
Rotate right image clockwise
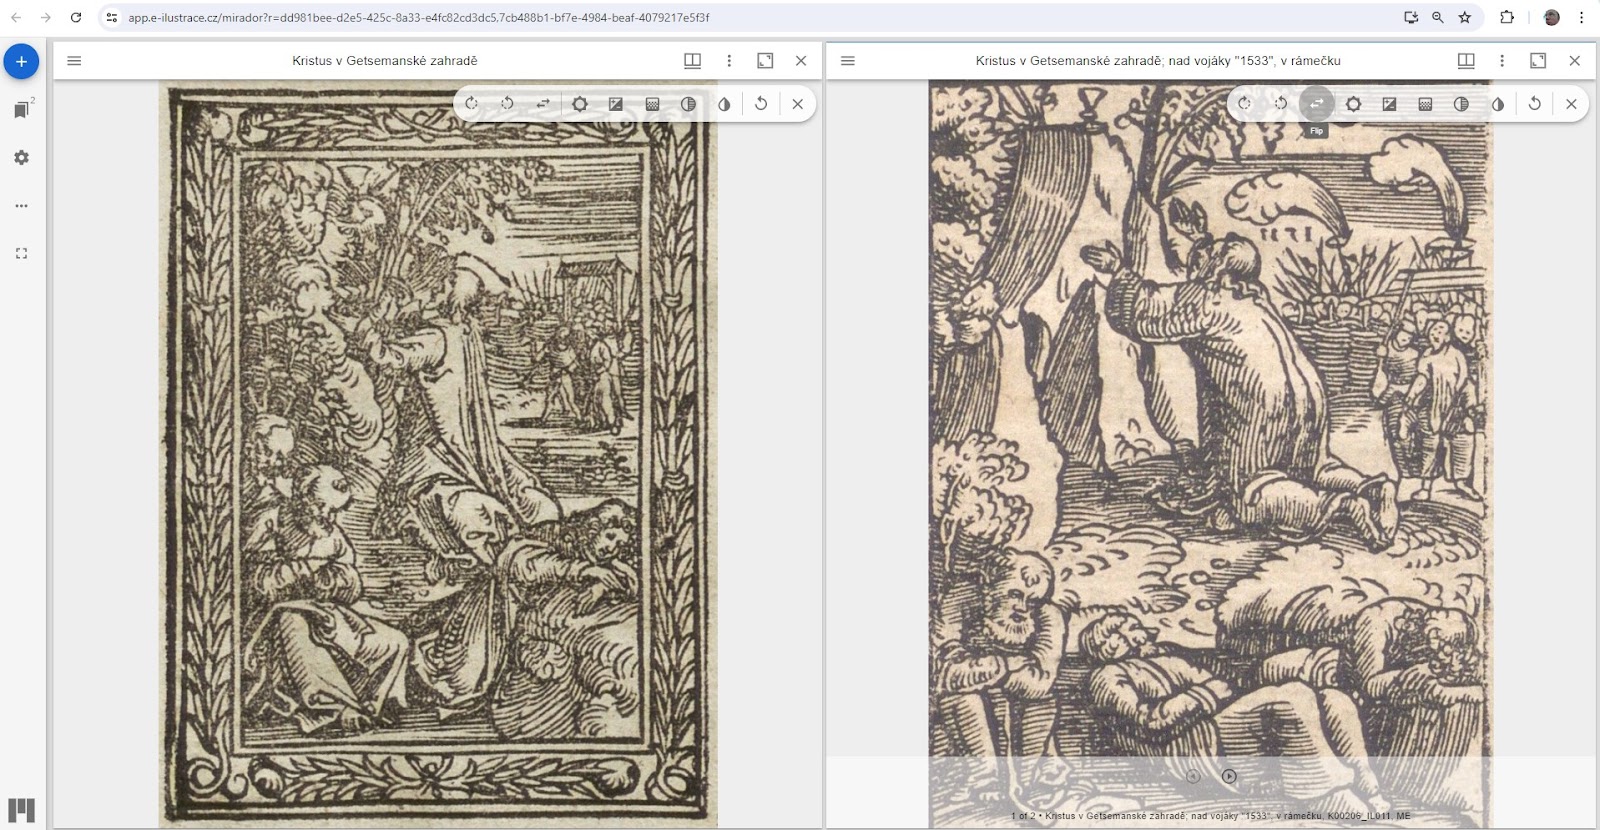(1244, 104)
